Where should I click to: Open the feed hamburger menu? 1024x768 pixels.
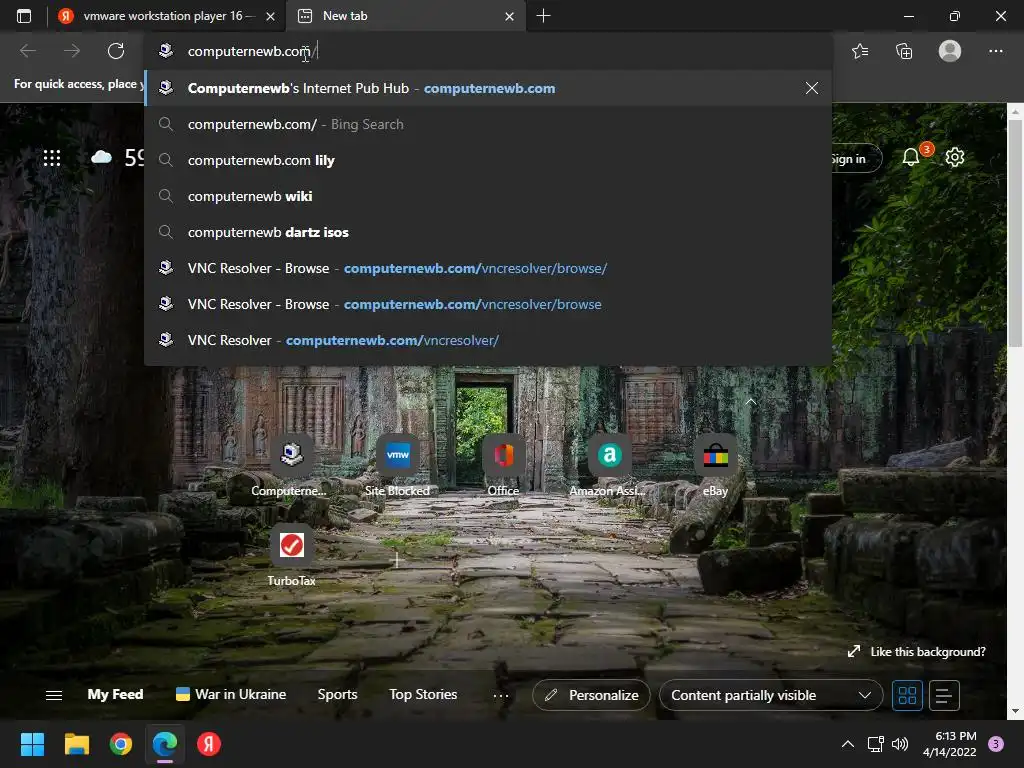coord(54,695)
